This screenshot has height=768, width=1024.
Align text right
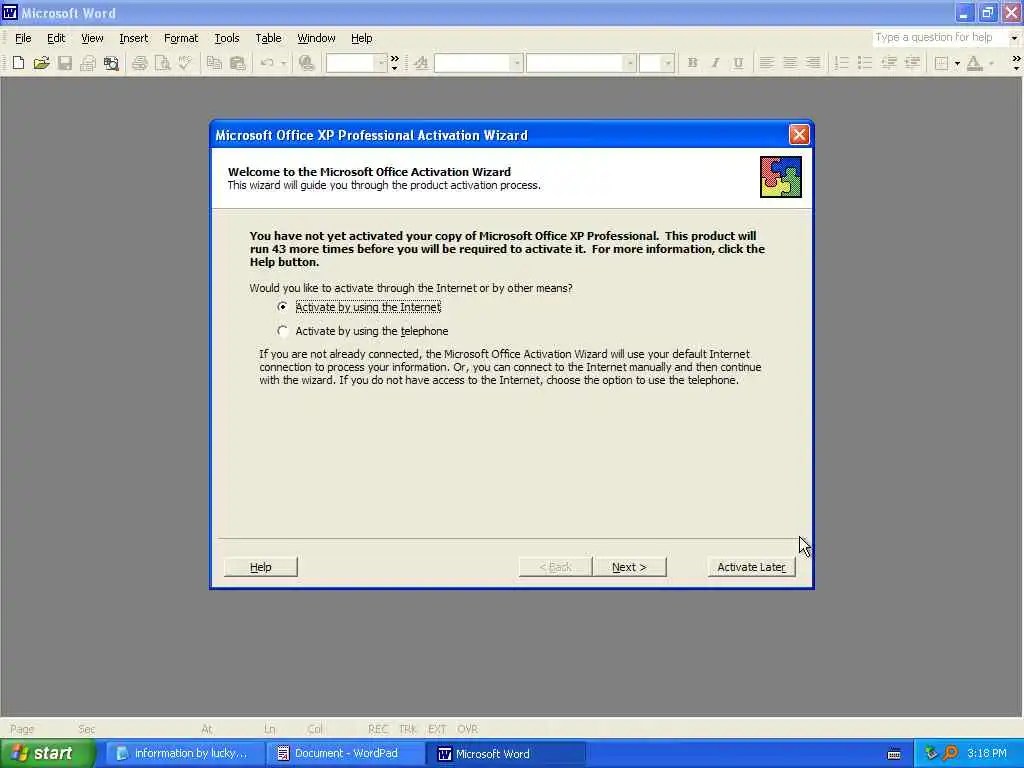click(x=813, y=63)
